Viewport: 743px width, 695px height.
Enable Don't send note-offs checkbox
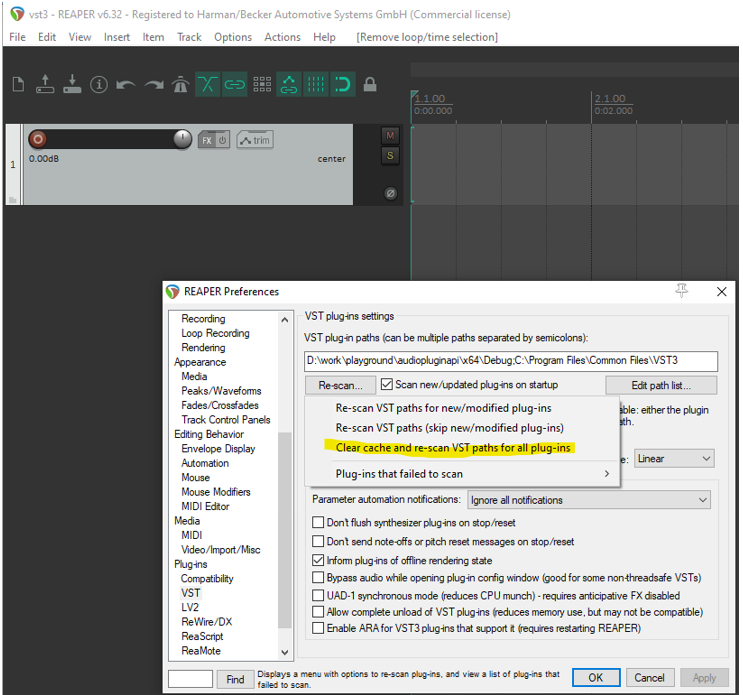[318, 541]
